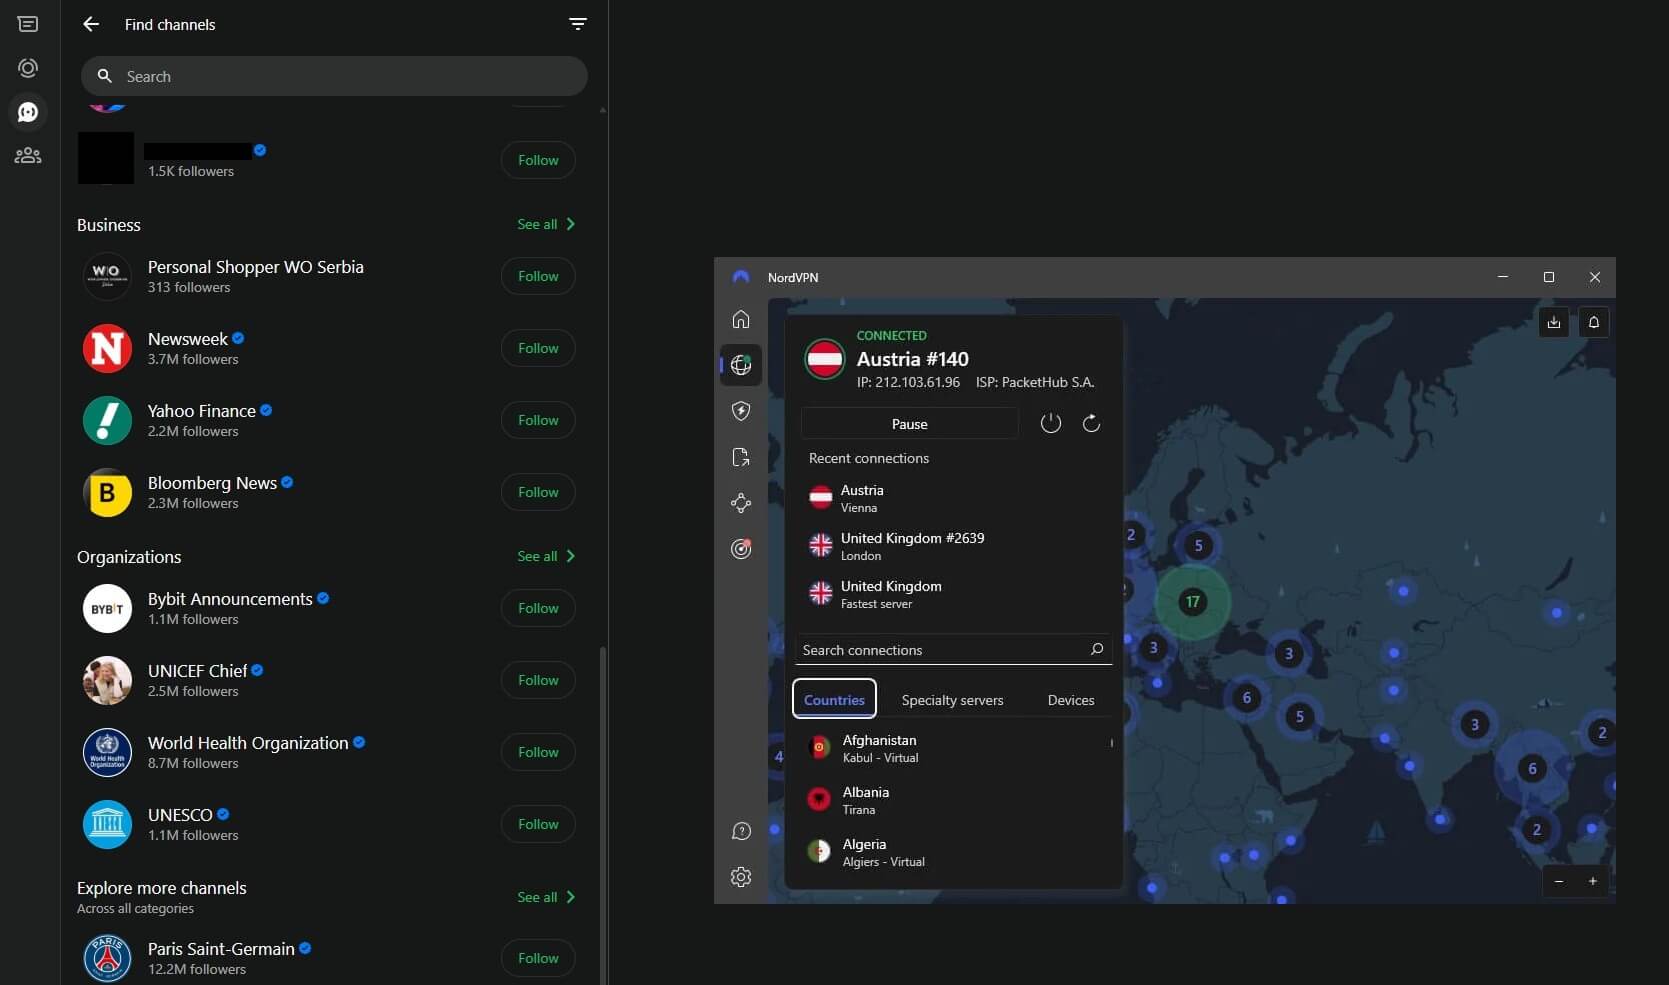
Task: Select United Kingdom Fastest server
Action: click(953, 594)
